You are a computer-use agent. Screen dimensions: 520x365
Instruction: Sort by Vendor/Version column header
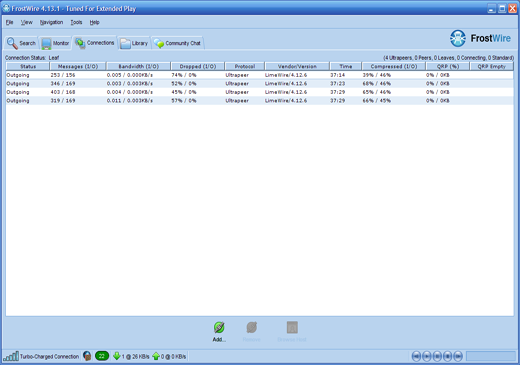(x=297, y=66)
